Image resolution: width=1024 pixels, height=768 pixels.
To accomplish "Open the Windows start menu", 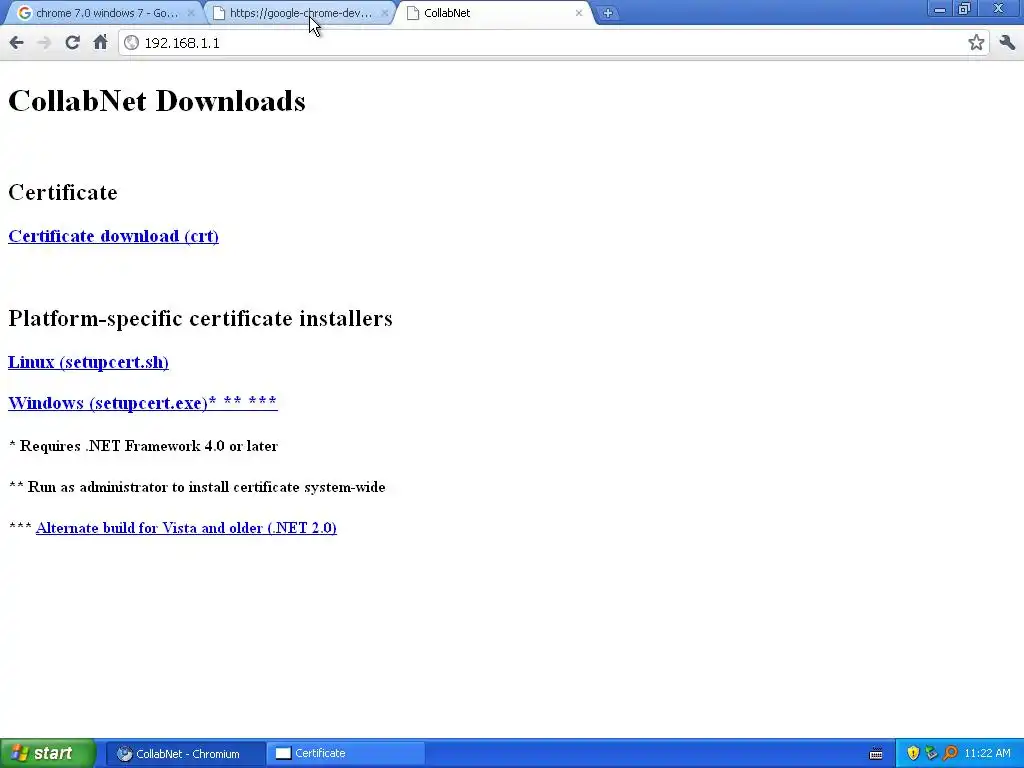I will pyautogui.click(x=47, y=753).
